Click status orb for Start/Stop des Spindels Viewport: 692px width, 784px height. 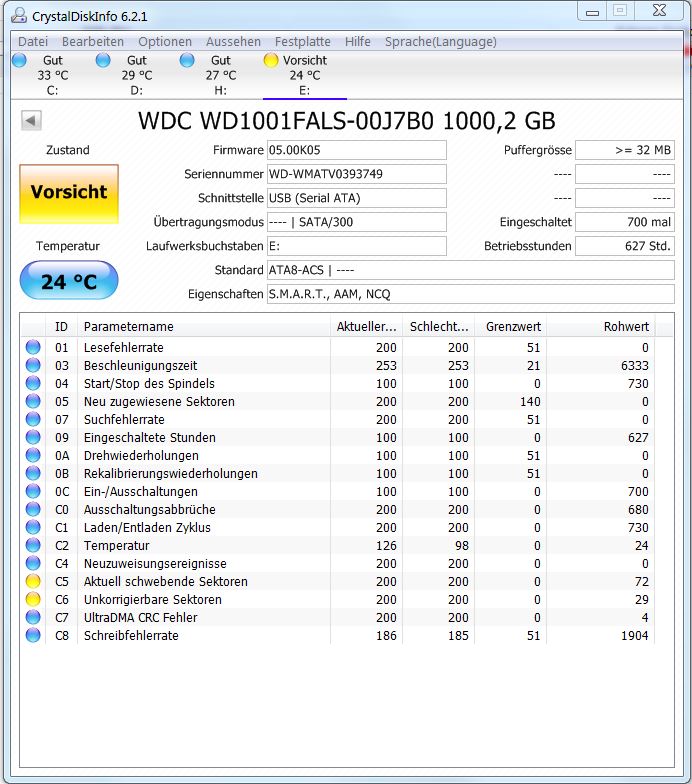[33, 383]
